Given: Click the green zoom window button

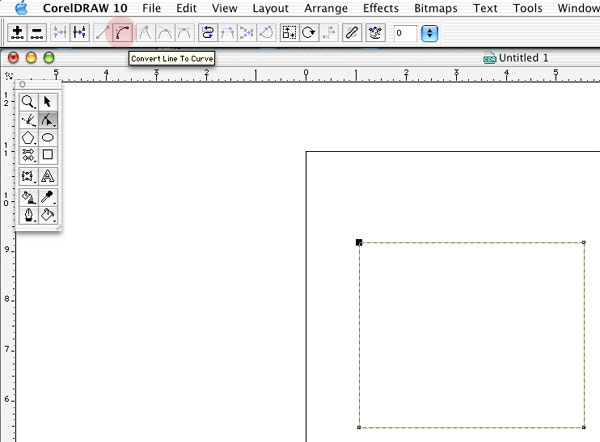Looking at the screenshot, I should (x=49, y=58).
